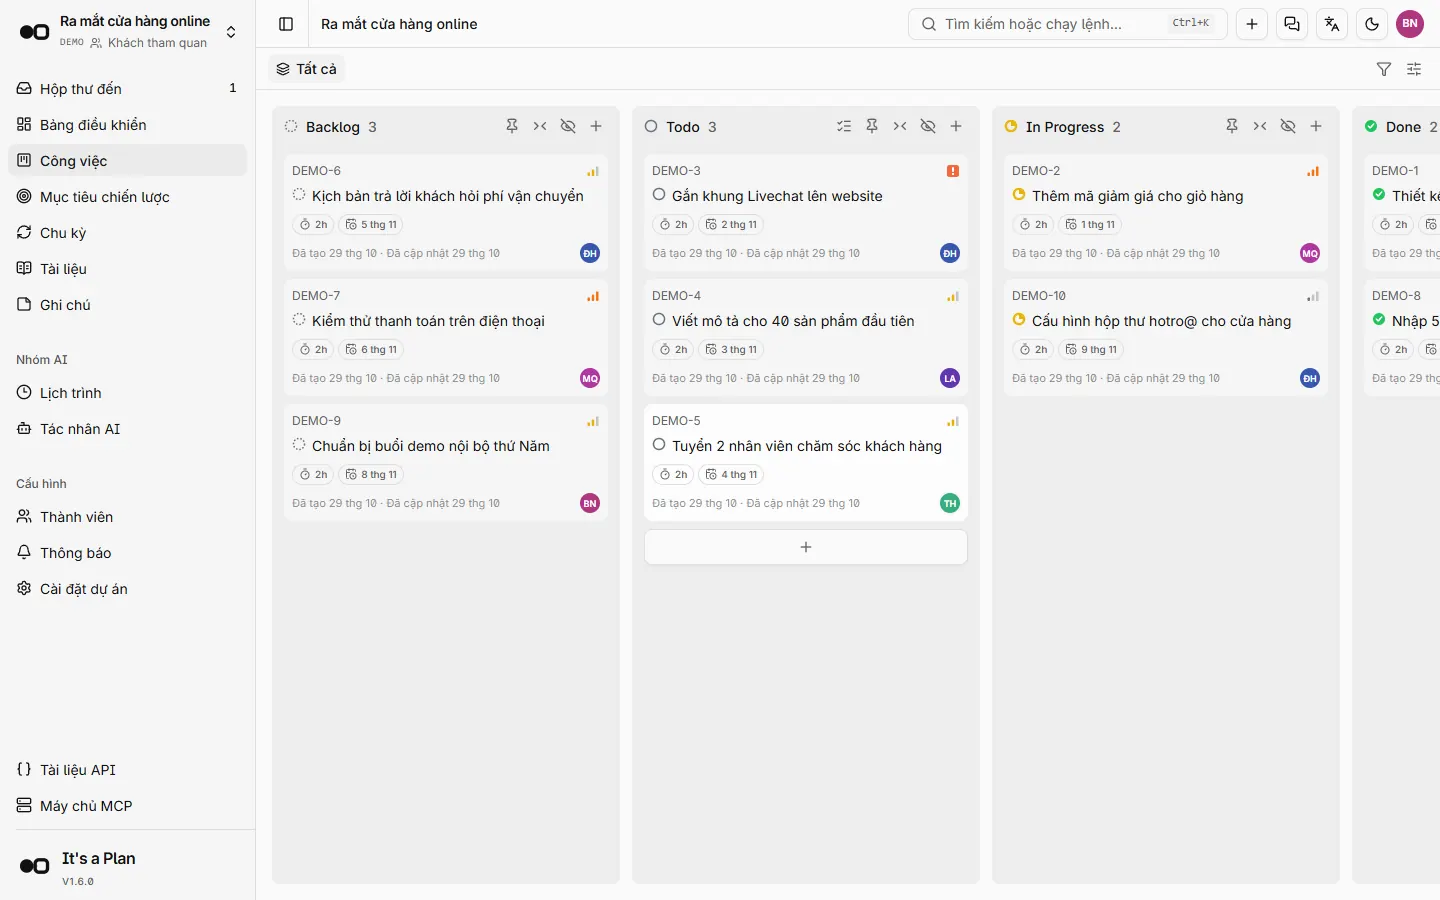This screenshot has width=1440, height=900.
Task: Hide the Todo column
Action: [928, 126]
